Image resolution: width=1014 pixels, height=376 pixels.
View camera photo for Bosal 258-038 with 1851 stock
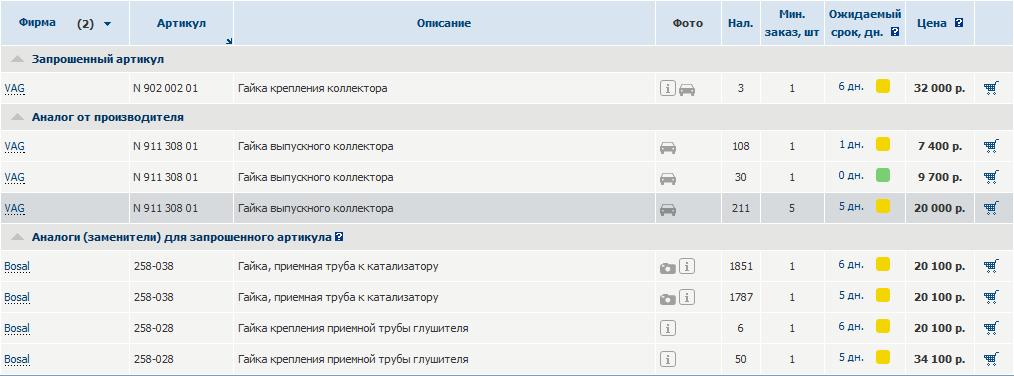667,267
